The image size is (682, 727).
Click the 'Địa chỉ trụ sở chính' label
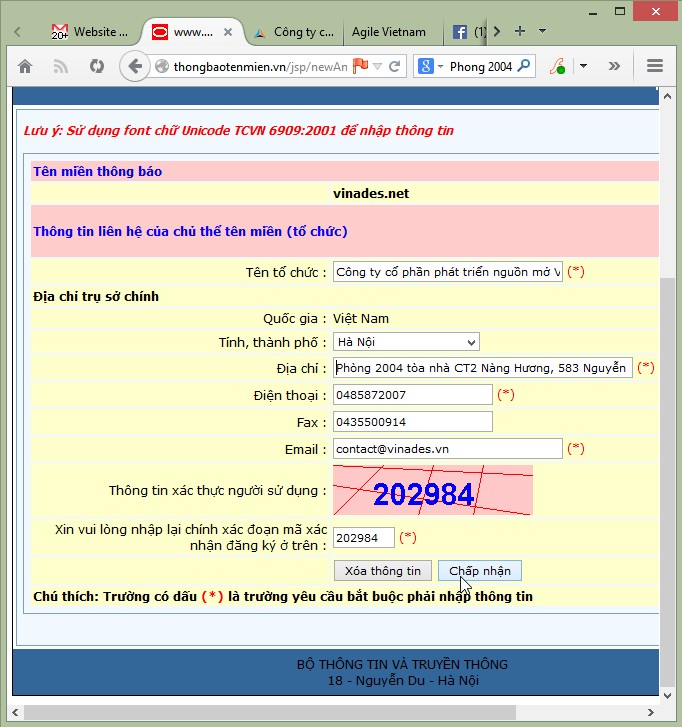96,296
